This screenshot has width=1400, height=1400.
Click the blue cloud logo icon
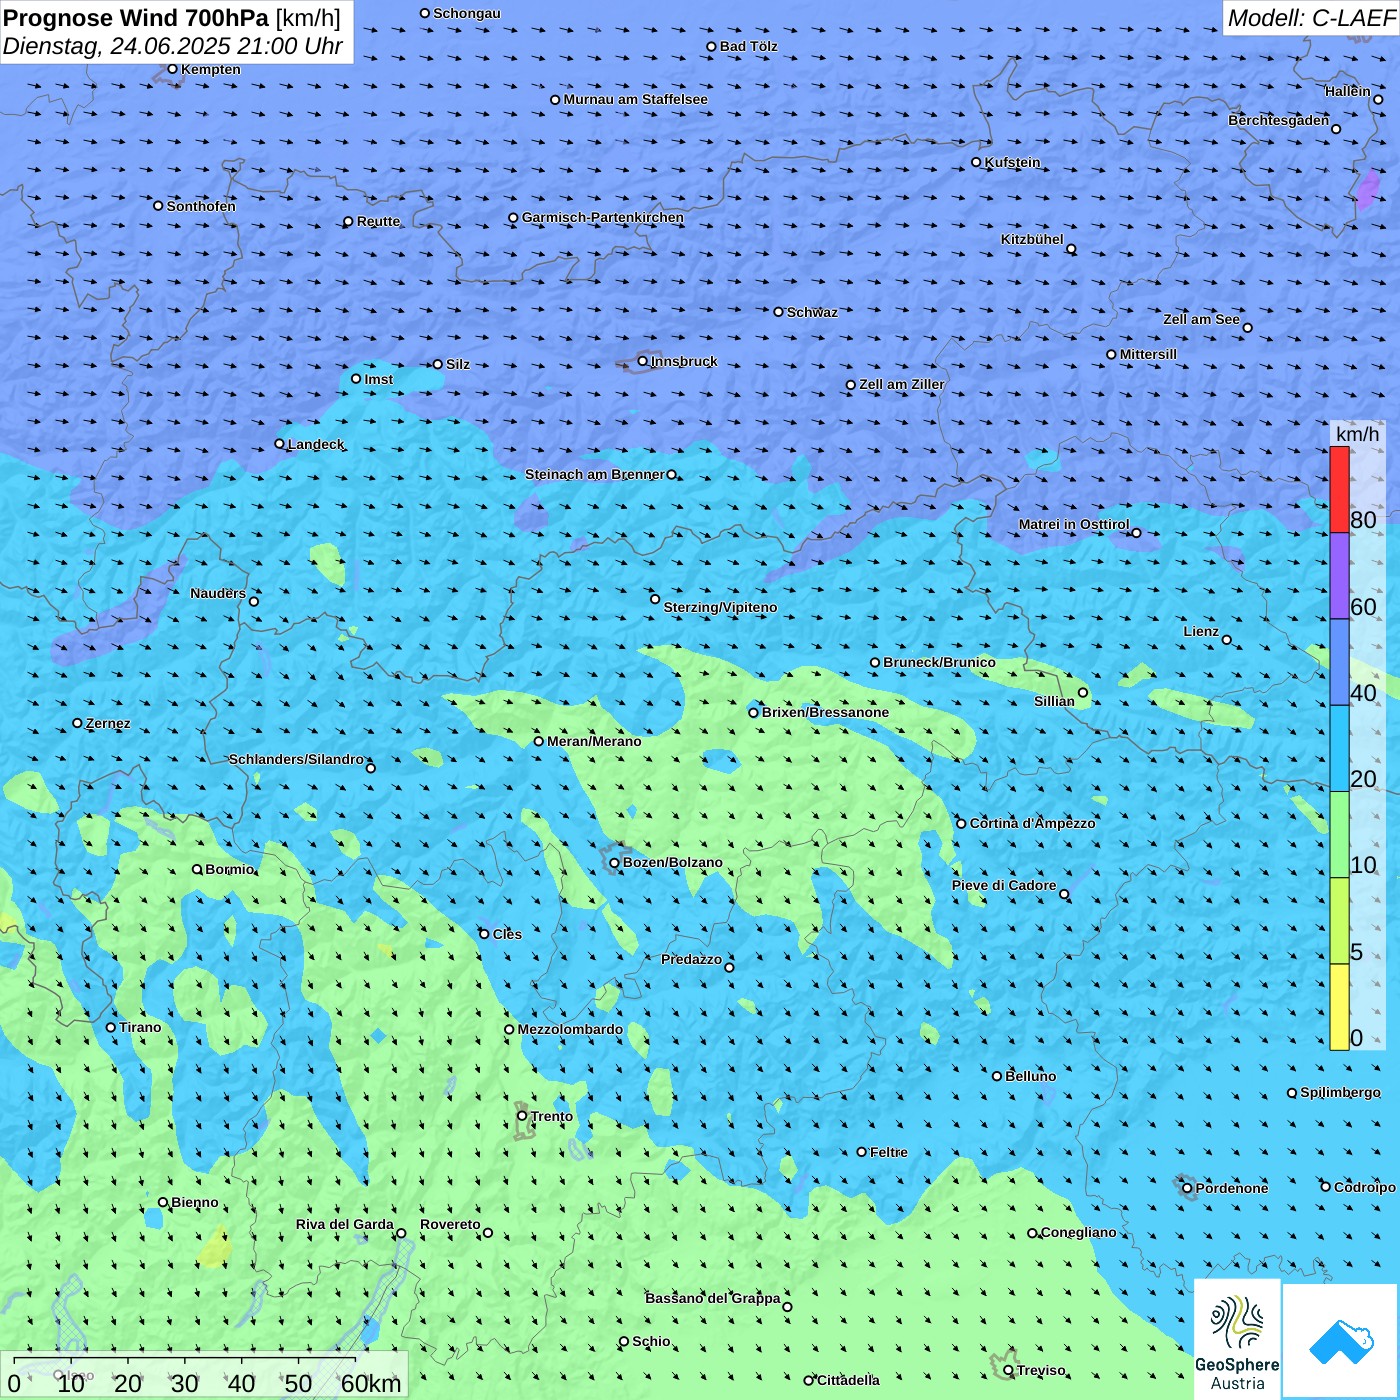click(x=1341, y=1340)
